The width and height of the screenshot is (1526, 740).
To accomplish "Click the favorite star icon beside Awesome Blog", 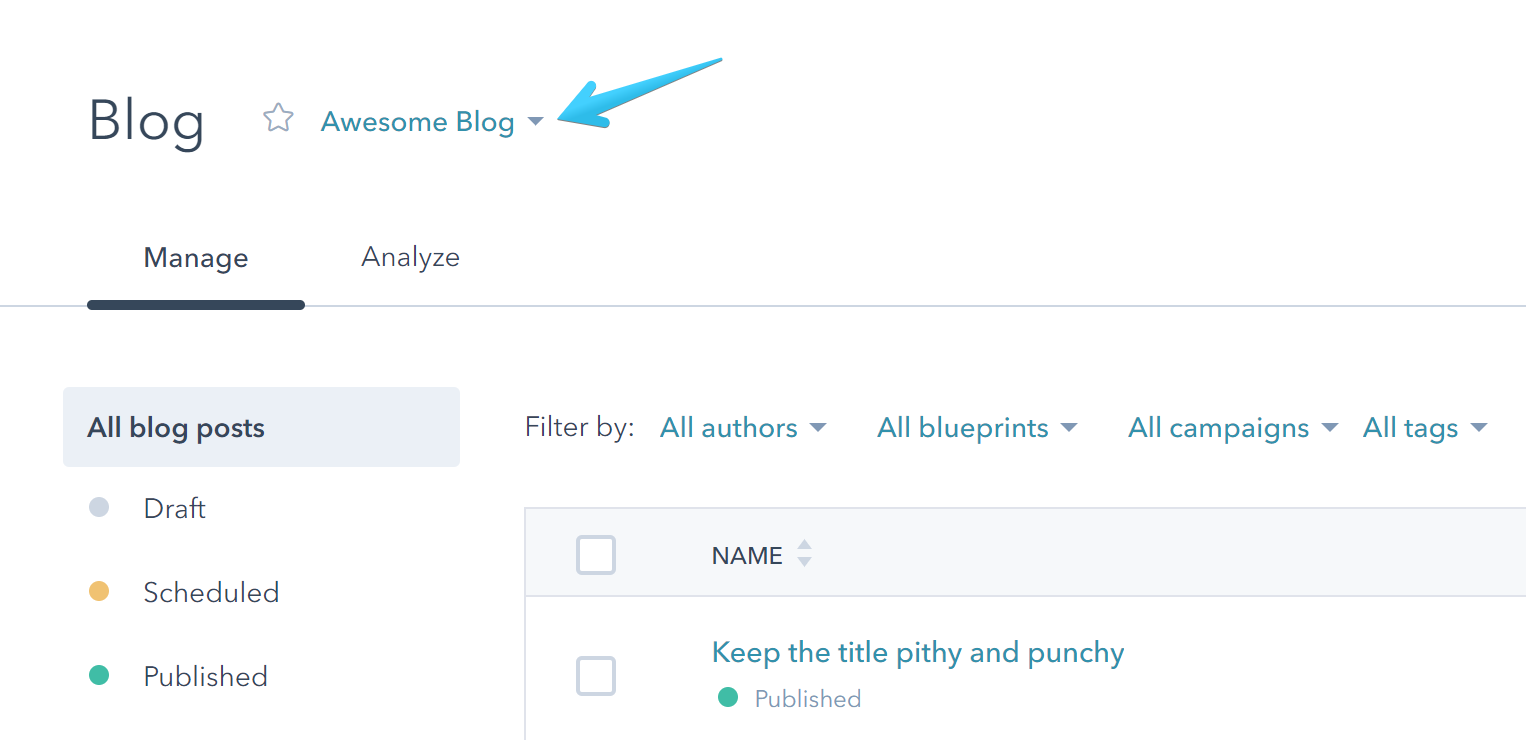I will 278,119.
